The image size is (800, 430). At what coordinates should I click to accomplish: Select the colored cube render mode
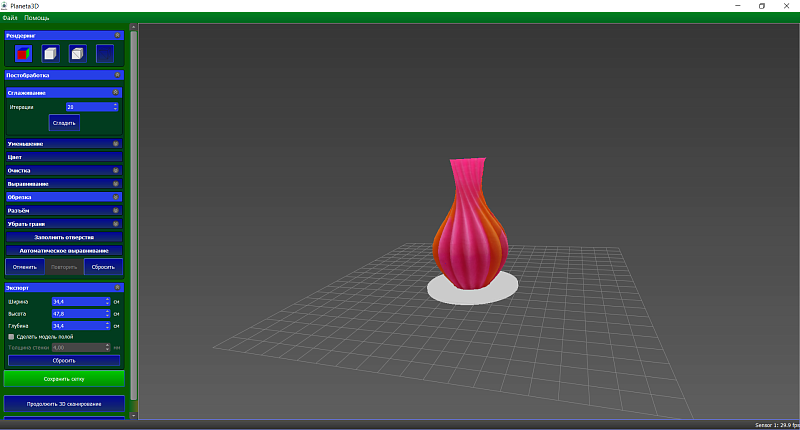click(x=23, y=54)
